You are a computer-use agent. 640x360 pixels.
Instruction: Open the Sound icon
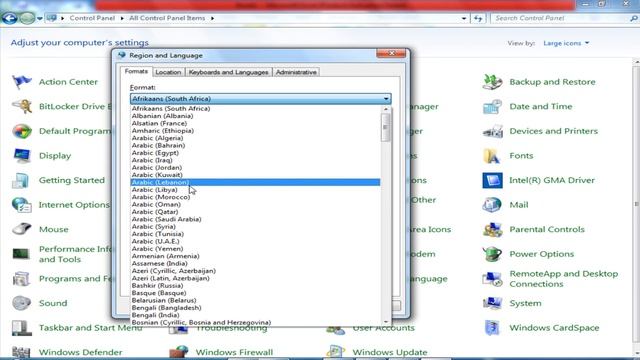click(22, 303)
